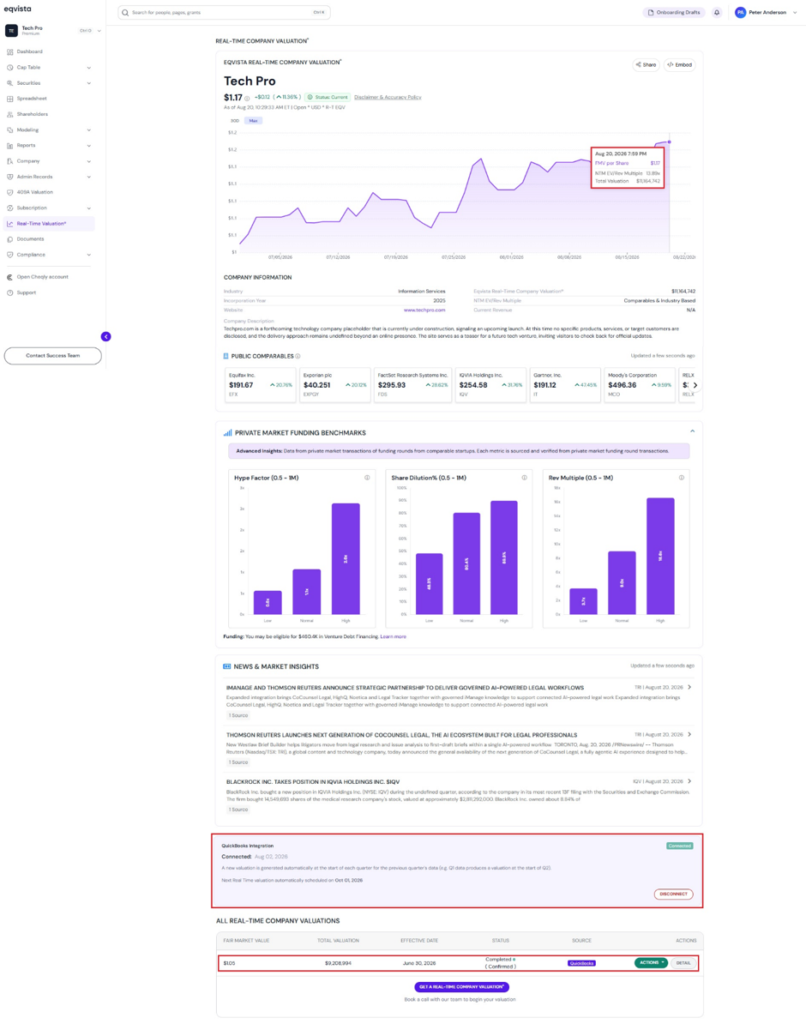This screenshot has width=806, height=1024.
Task: Click the Public Comparables info icon
Action: pos(298,356)
